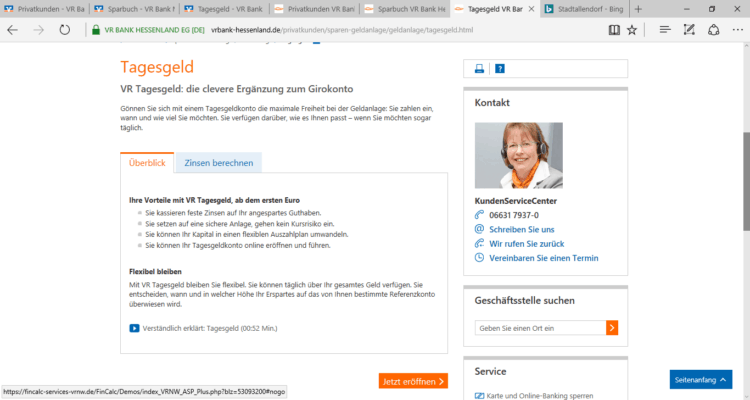Screen dimensions: 750x400
Task: Minimize the browser window
Action: [686, 9]
